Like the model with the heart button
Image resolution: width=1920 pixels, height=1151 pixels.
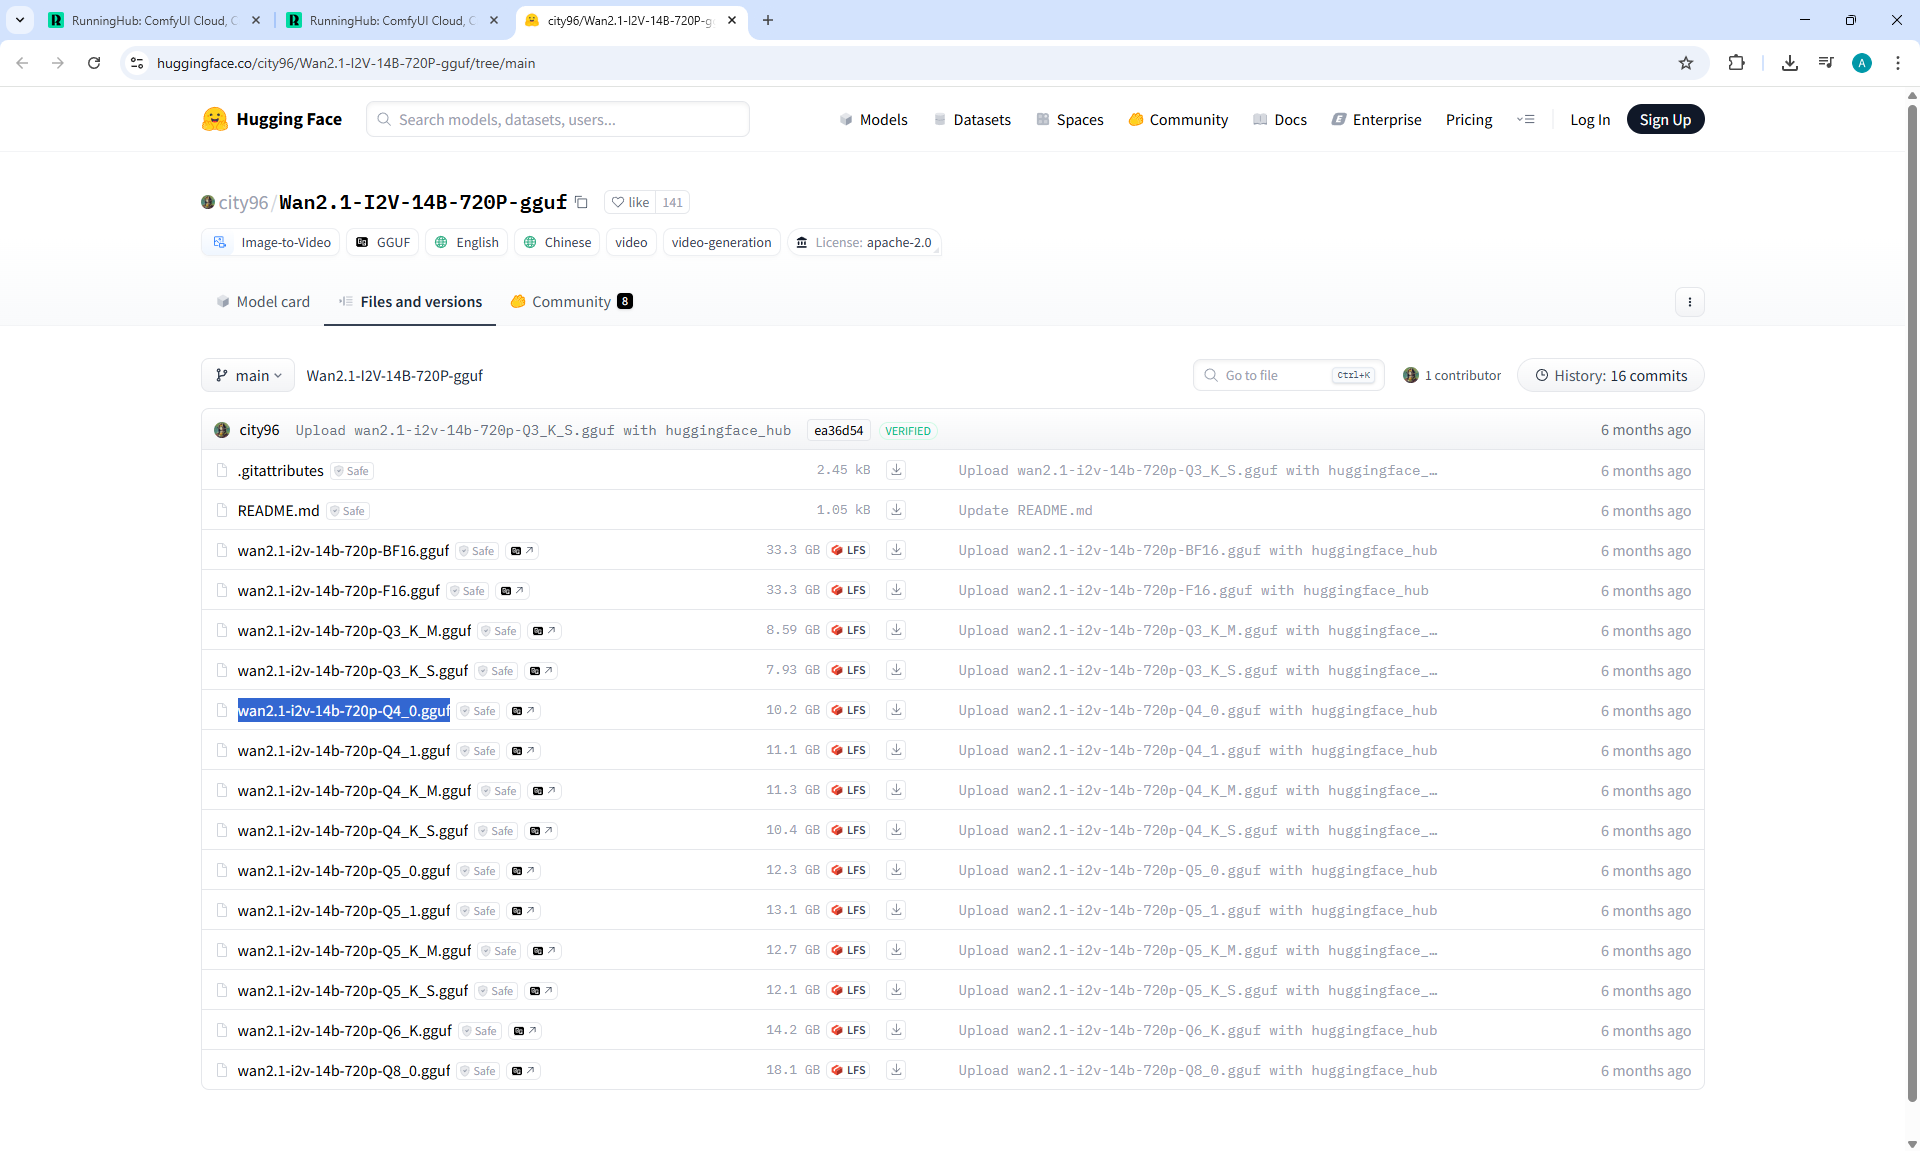(630, 202)
